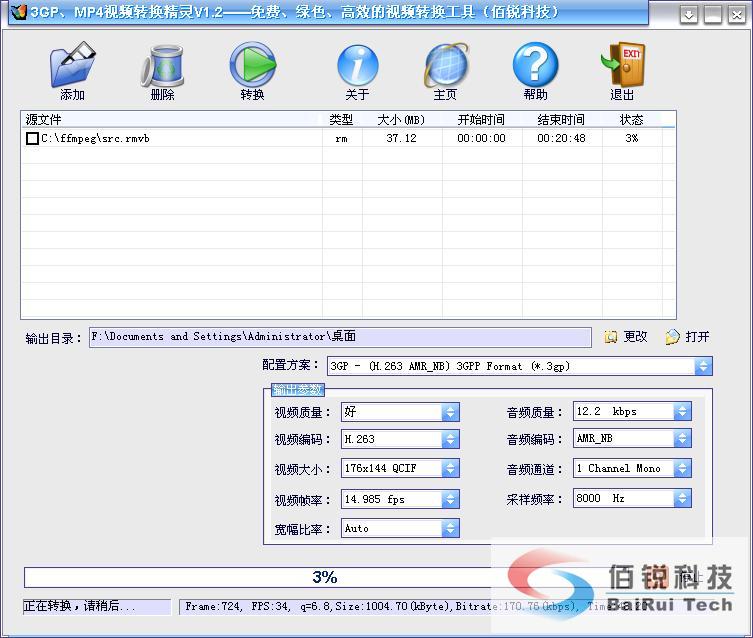Click the title bar down-arrow tray button
Viewport: 753px width, 638px height.
click(689, 15)
